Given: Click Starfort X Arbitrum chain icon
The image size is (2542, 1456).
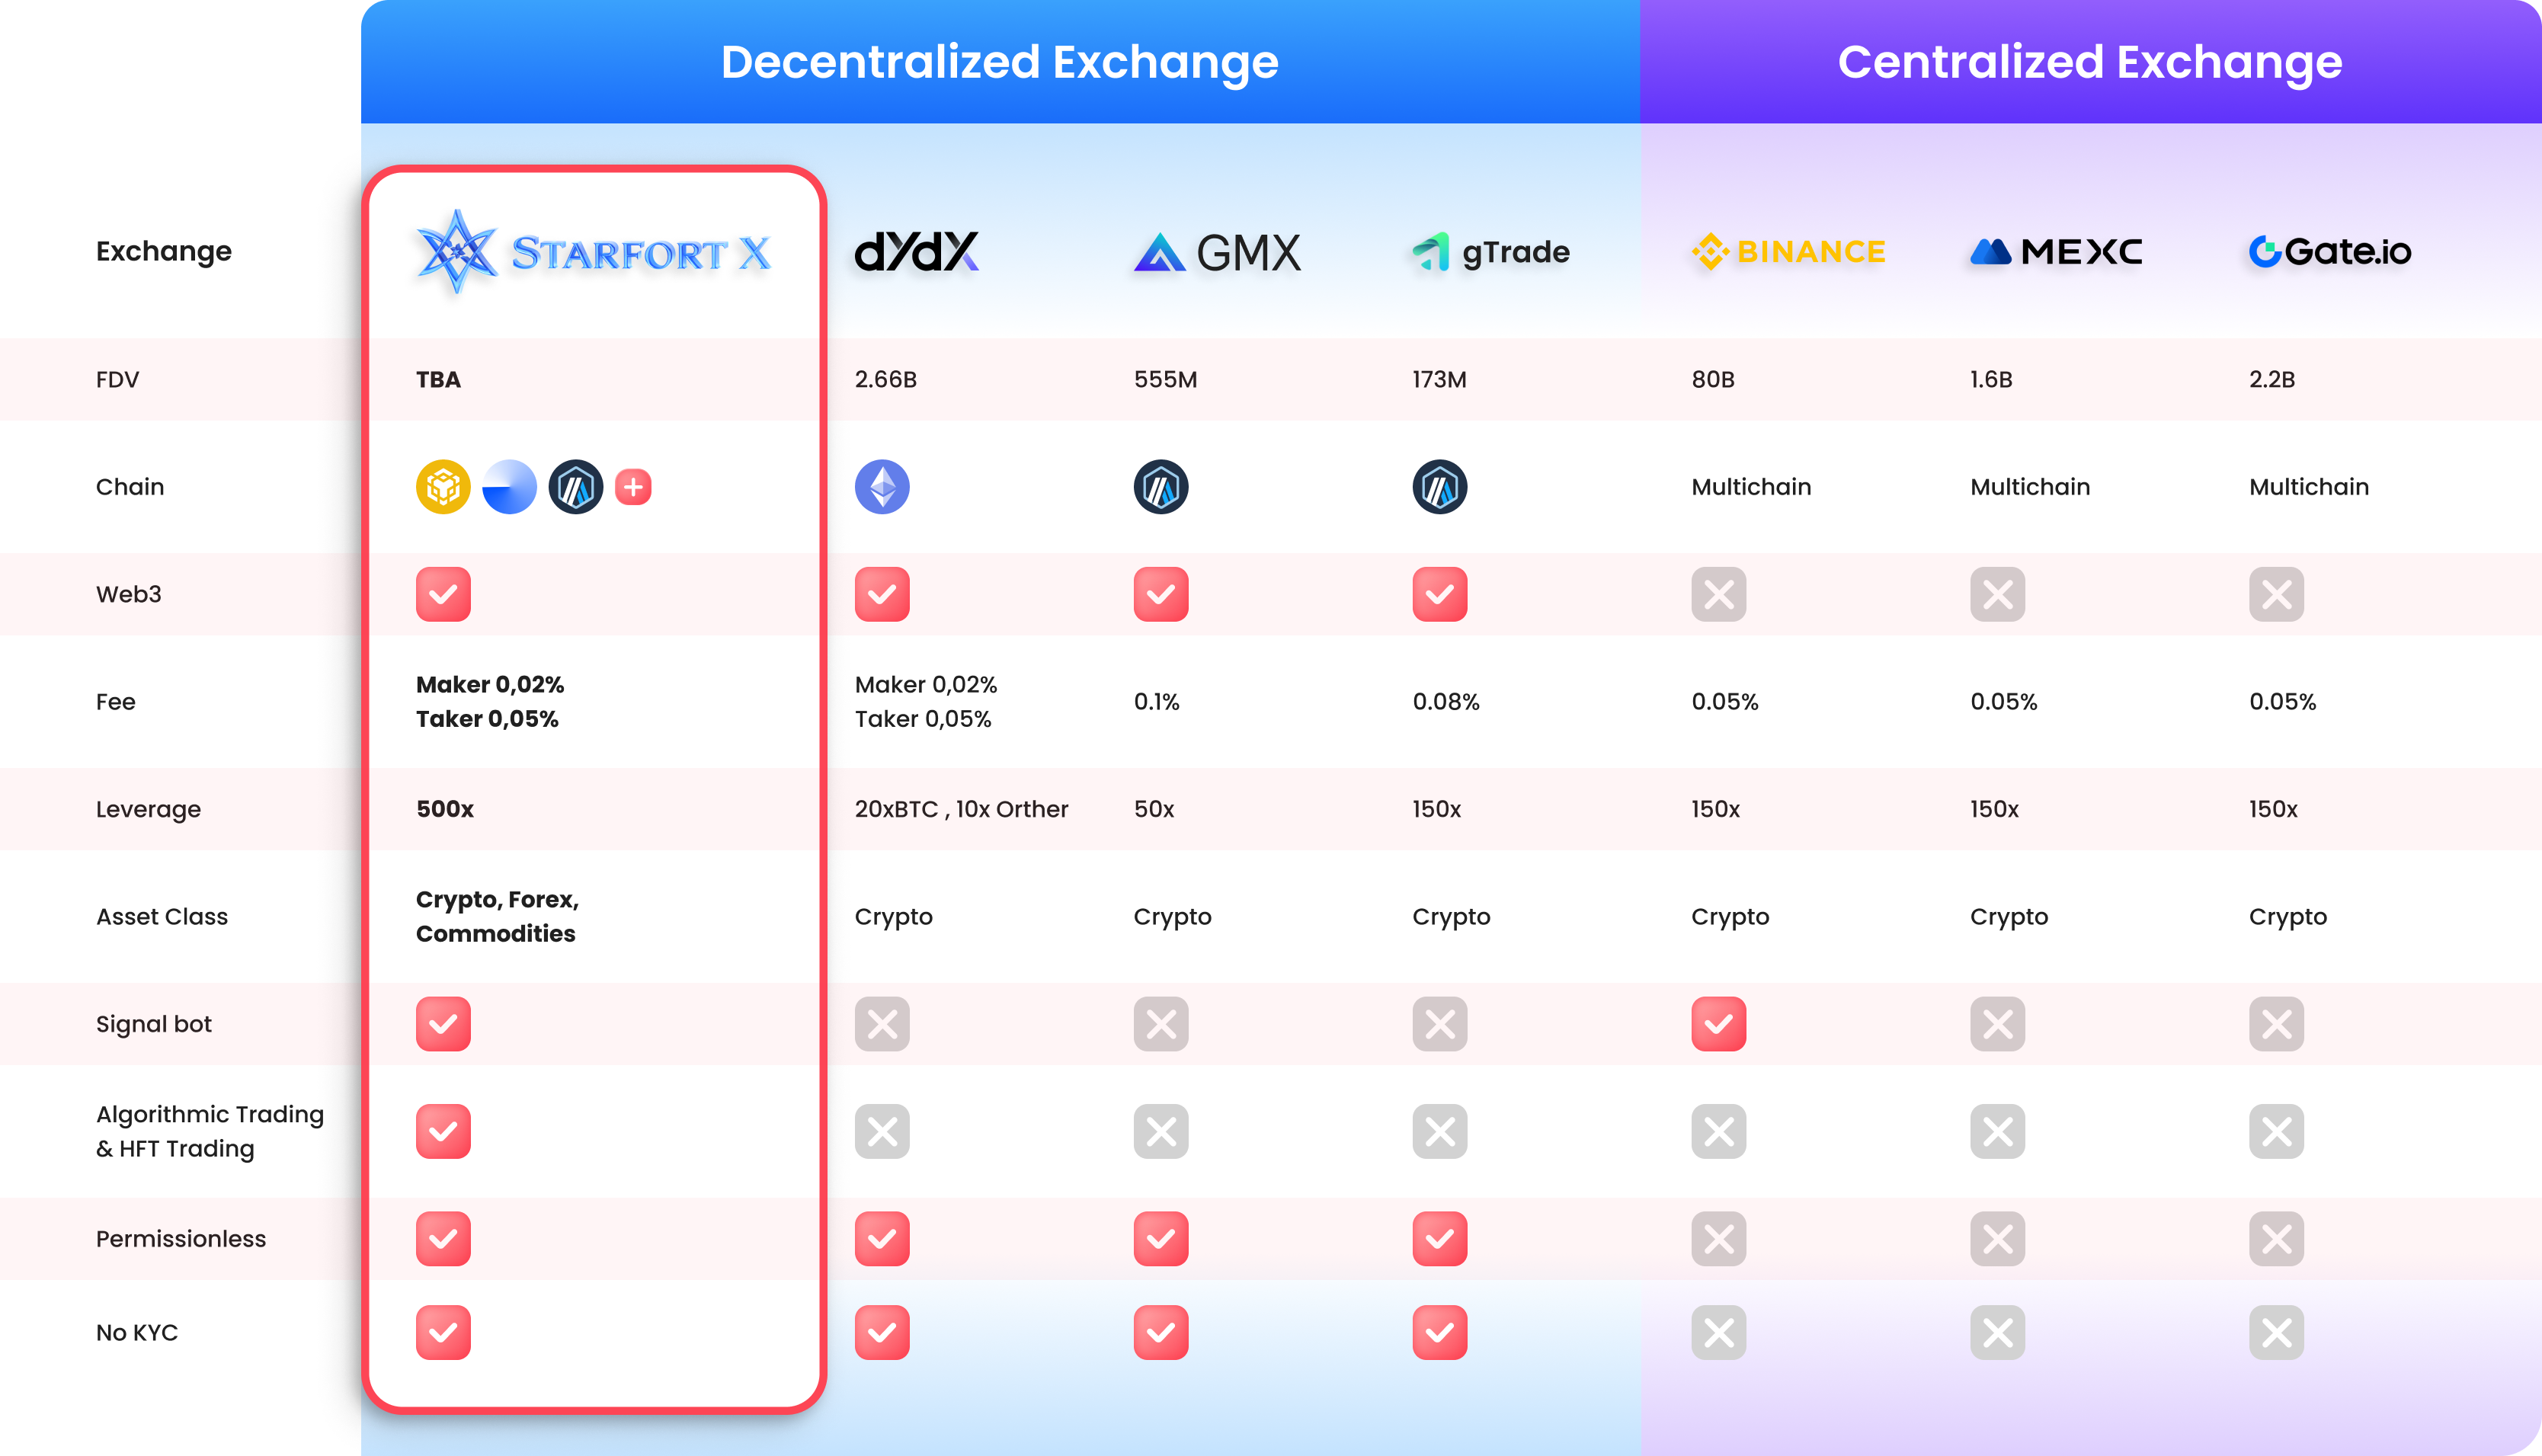Looking at the screenshot, I should (576, 487).
